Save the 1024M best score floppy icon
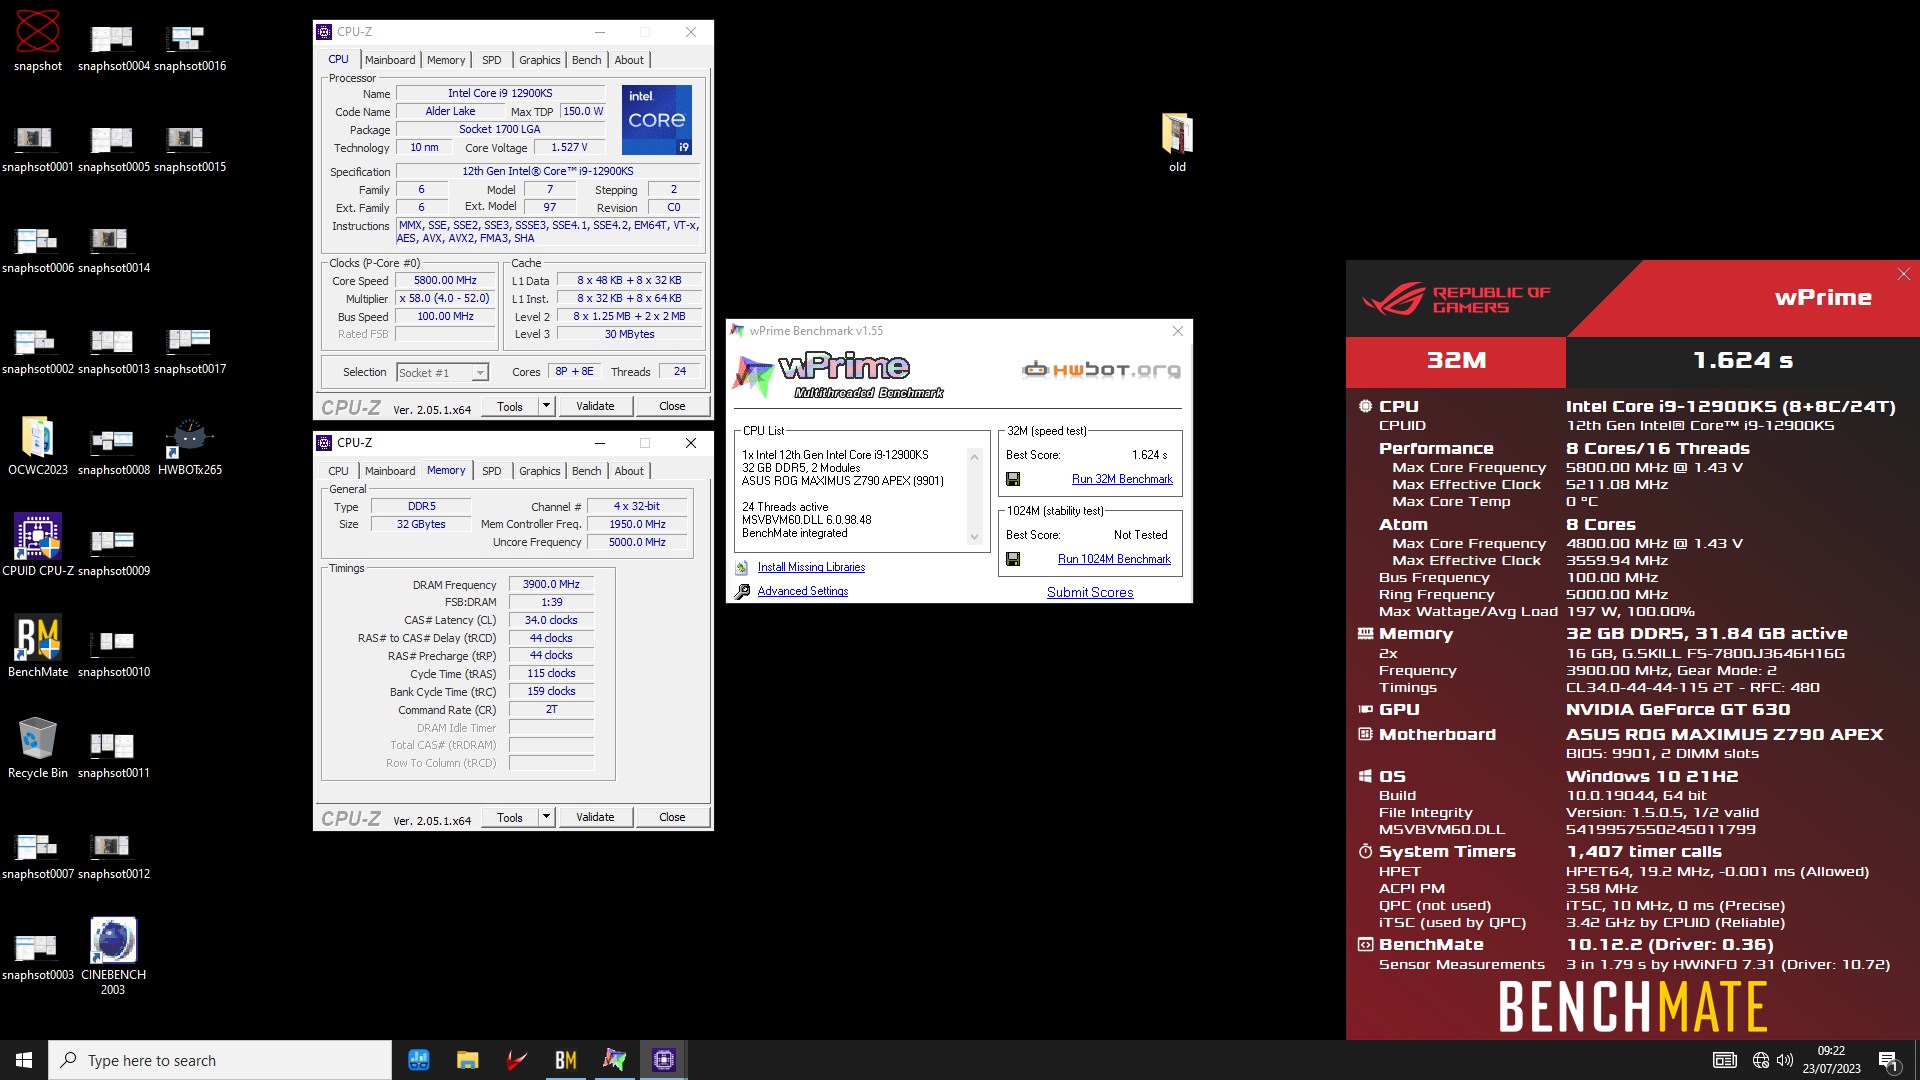 [x=1013, y=559]
